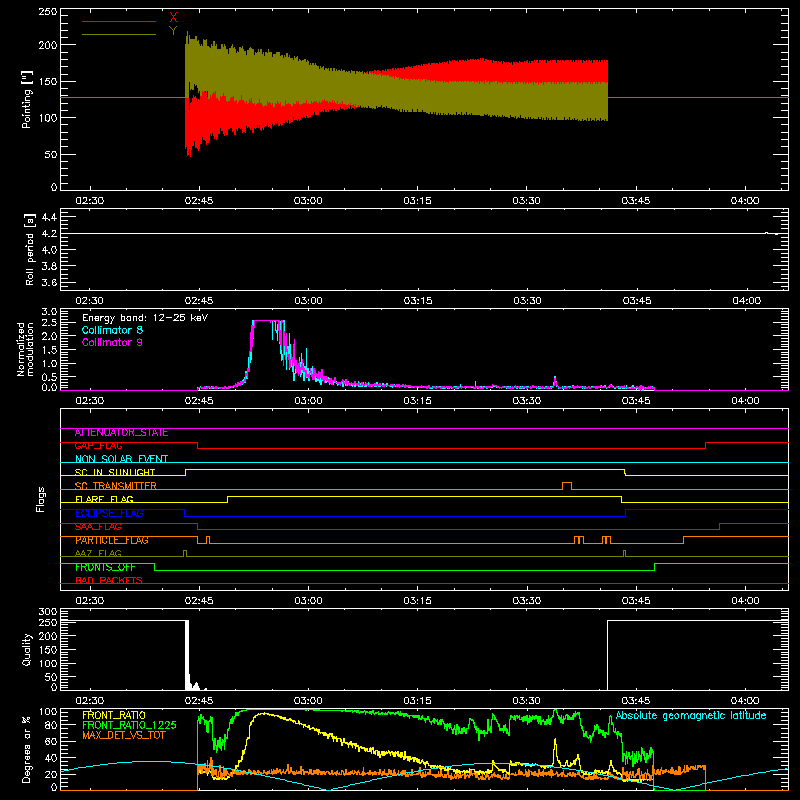Click the 02:45 tick under Pointing plot
The height and width of the screenshot is (800, 800).
[199, 201]
